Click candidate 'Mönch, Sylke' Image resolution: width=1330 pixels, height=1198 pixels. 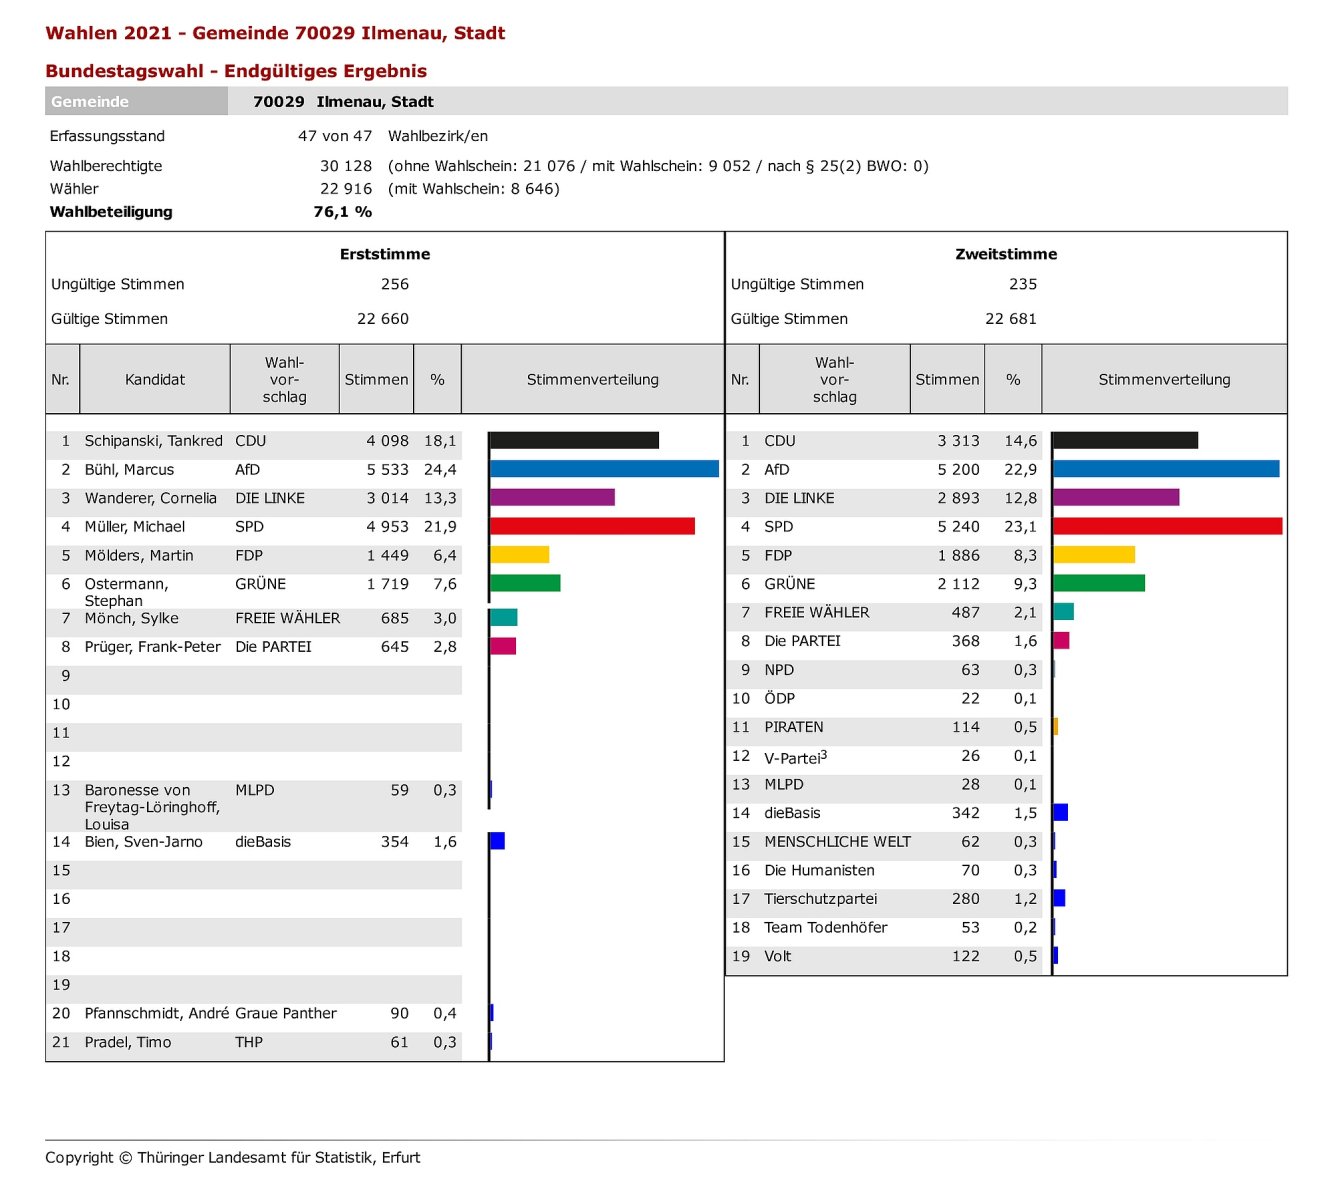pos(132,618)
